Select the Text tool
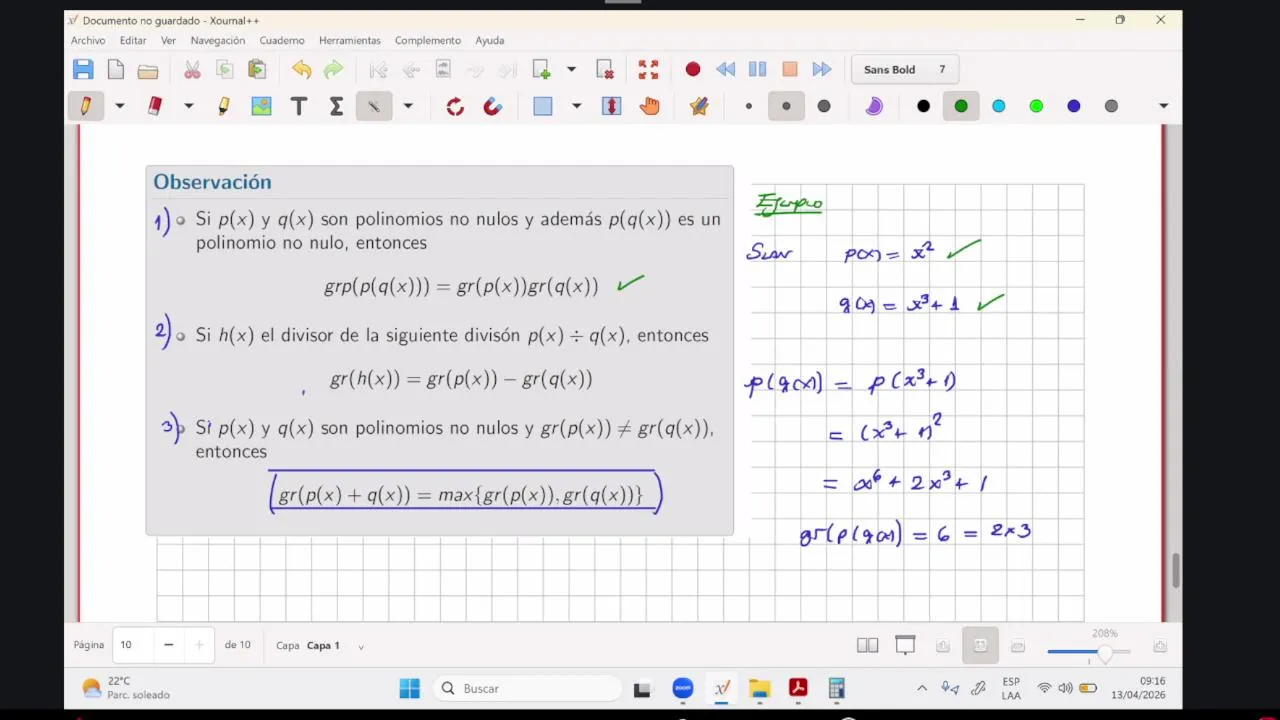The width and height of the screenshot is (1280, 720). (298, 106)
